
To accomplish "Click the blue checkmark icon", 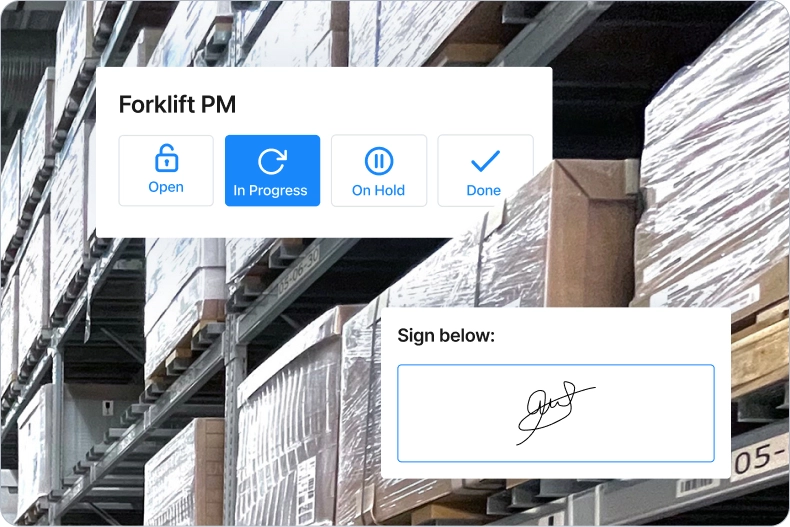I will coord(485,161).
